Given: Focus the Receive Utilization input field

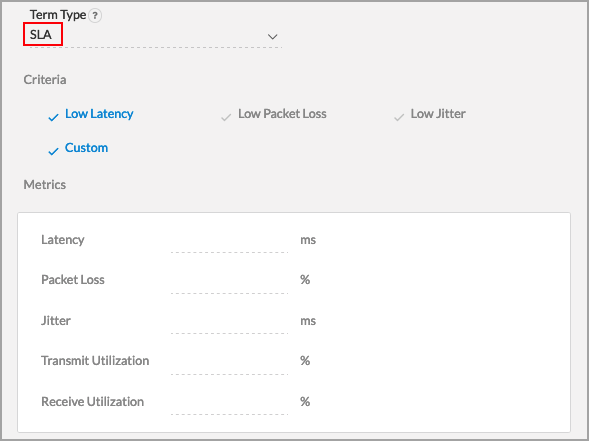Looking at the screenshot, I should coord(229,403).
